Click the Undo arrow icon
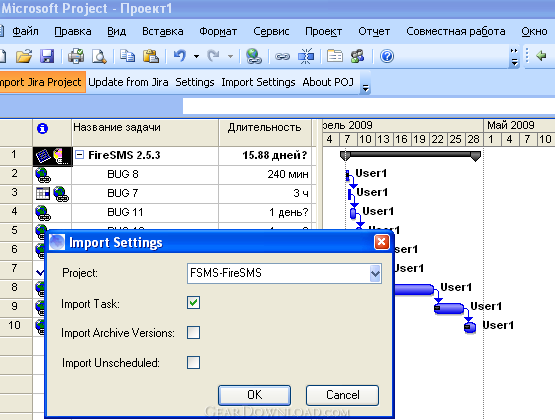 (180, 56)
